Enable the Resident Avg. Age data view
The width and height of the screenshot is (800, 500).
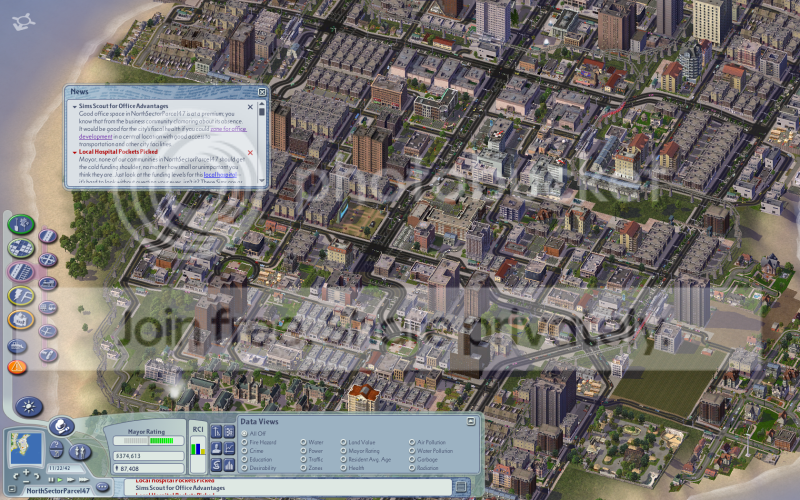click(x=343, y=459)
